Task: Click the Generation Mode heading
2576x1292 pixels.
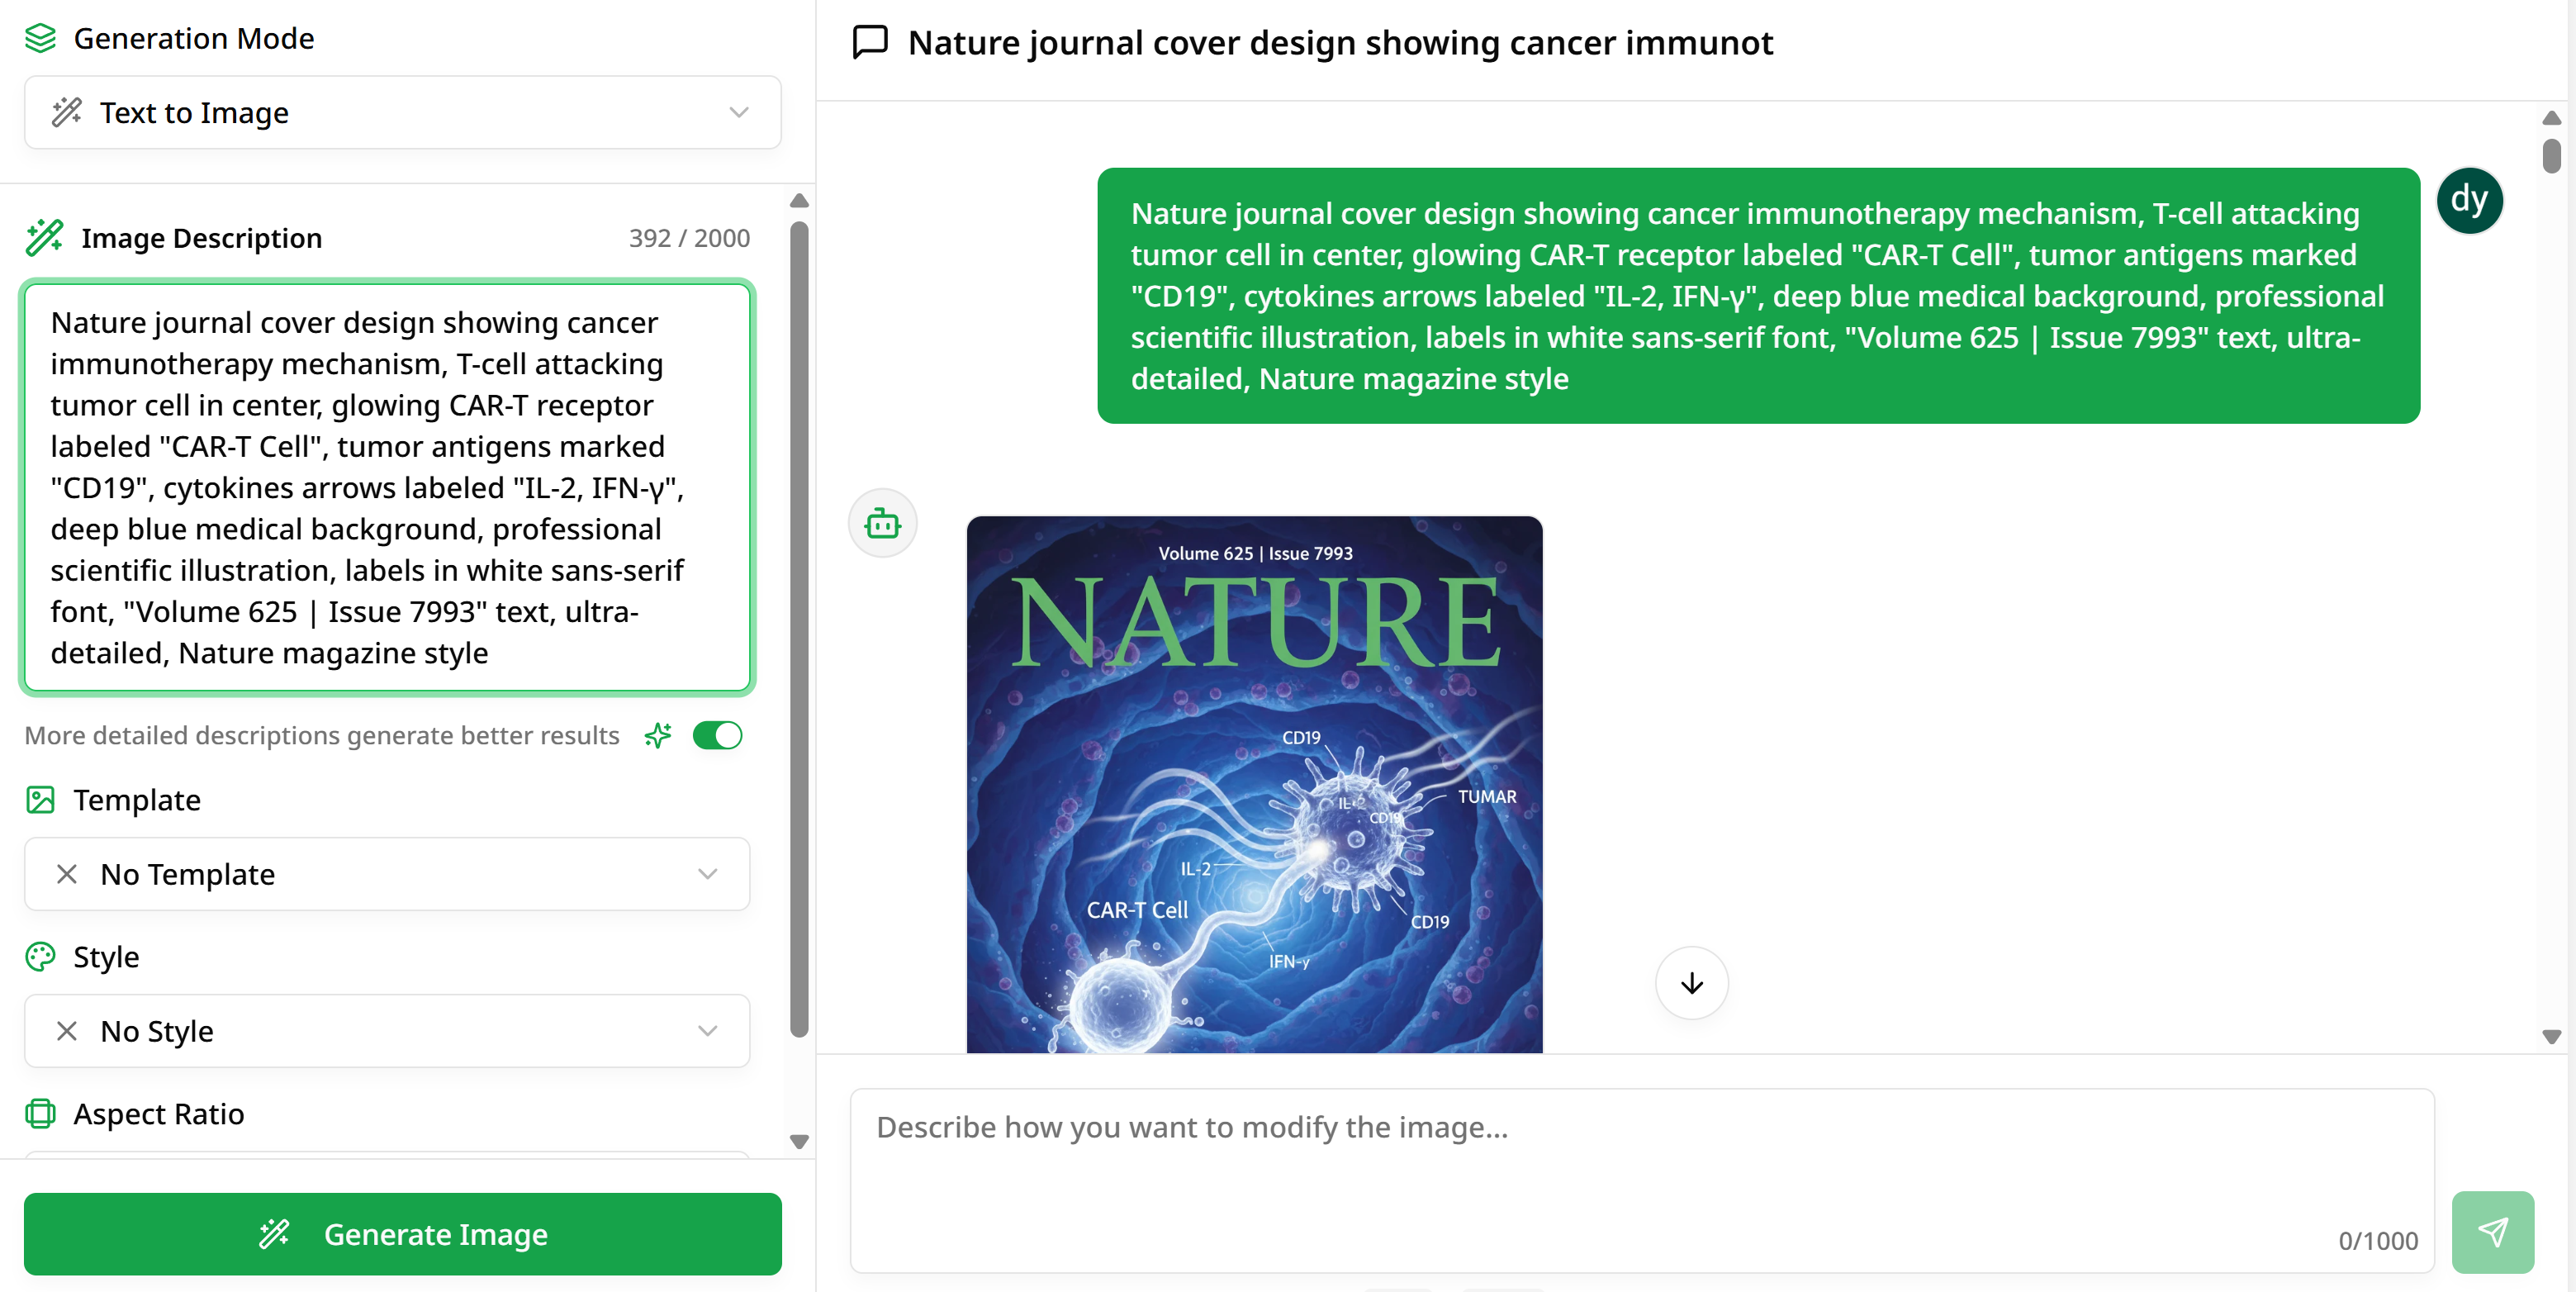Action: (194, 38)
